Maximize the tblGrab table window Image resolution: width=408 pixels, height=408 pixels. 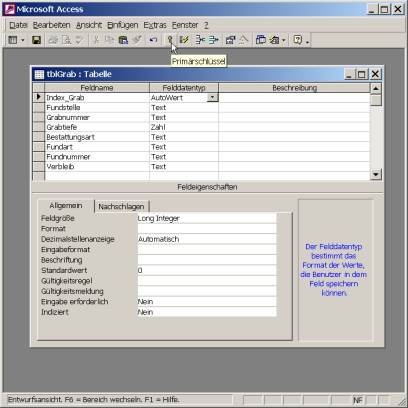(362, 74)
